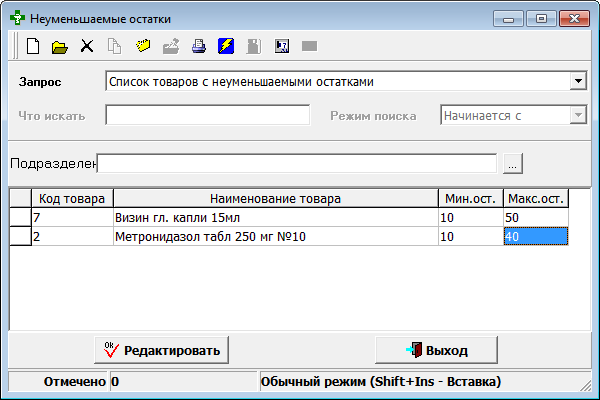600x400 pixels.
Task: Click the toolbar drag handle grip
Action: (x=15, y=46)
